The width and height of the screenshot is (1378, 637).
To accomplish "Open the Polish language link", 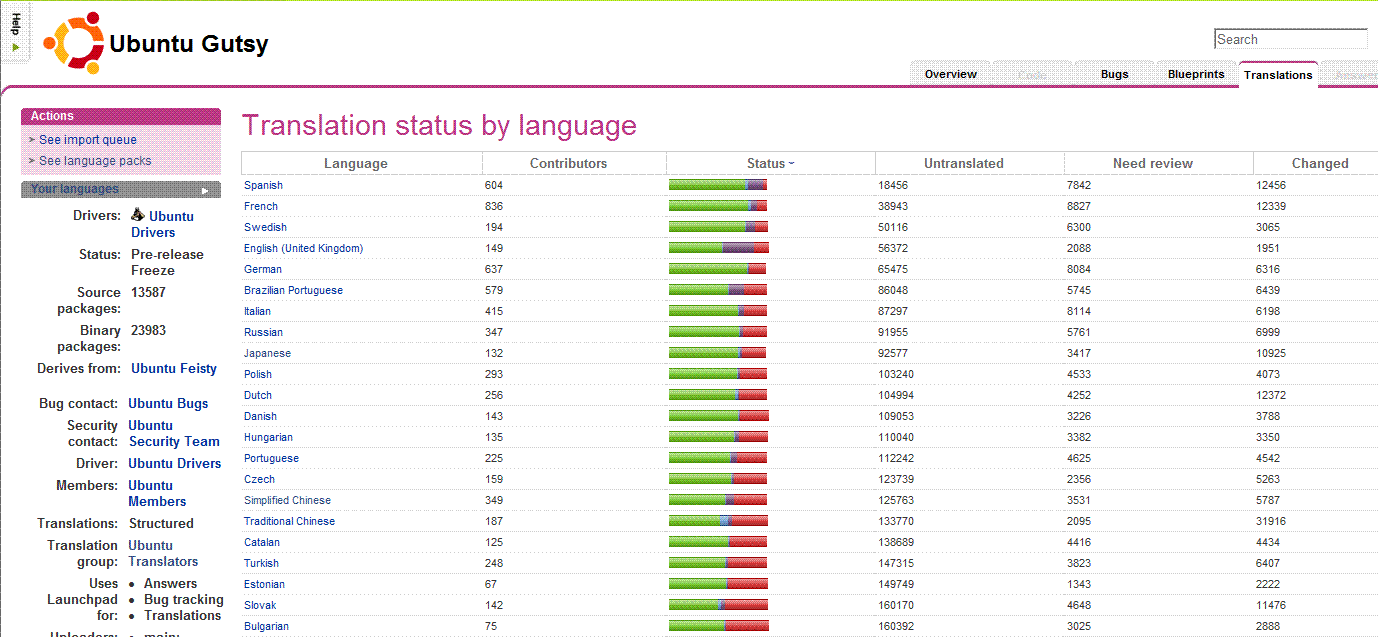I will pyautogui.click(x=258, y=374).
